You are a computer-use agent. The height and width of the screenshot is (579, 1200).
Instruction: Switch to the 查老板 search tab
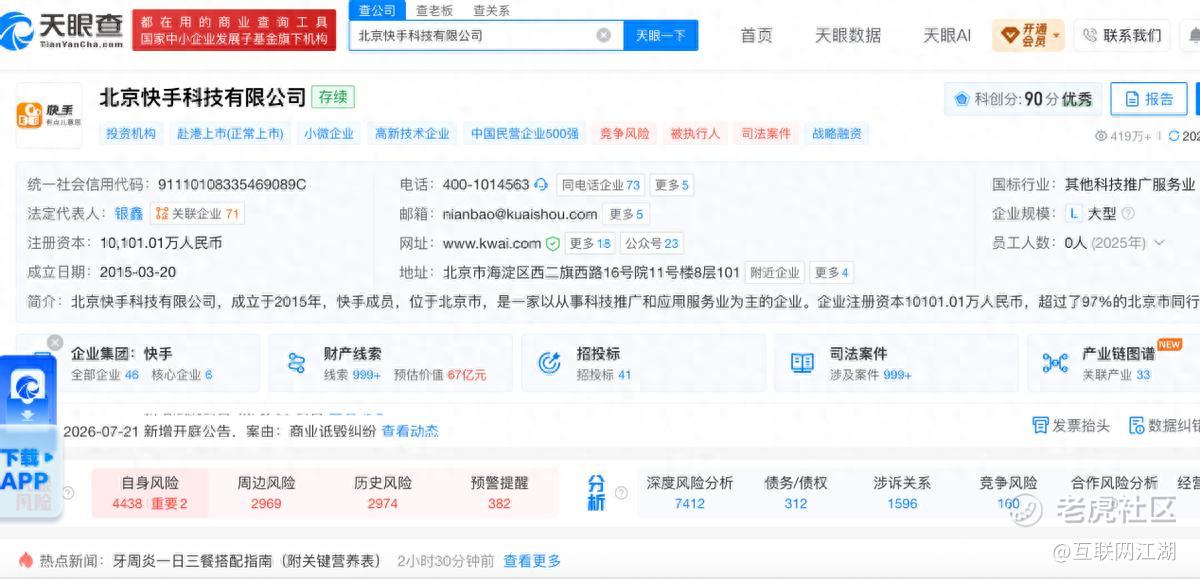[434, 10]
